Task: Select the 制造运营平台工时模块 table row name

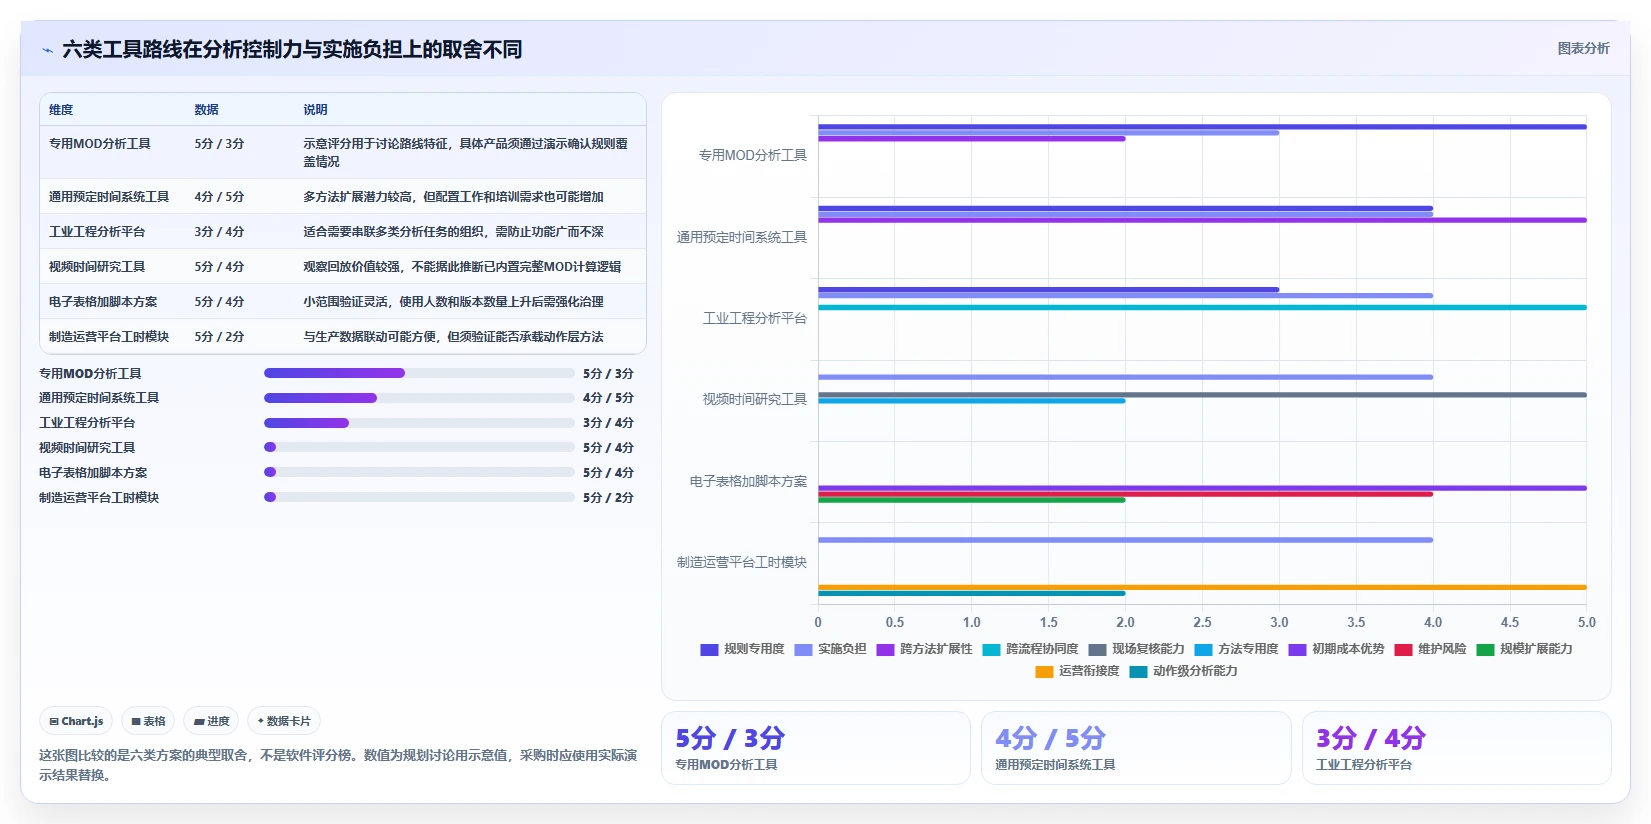Action: click(x=109, y=337)
